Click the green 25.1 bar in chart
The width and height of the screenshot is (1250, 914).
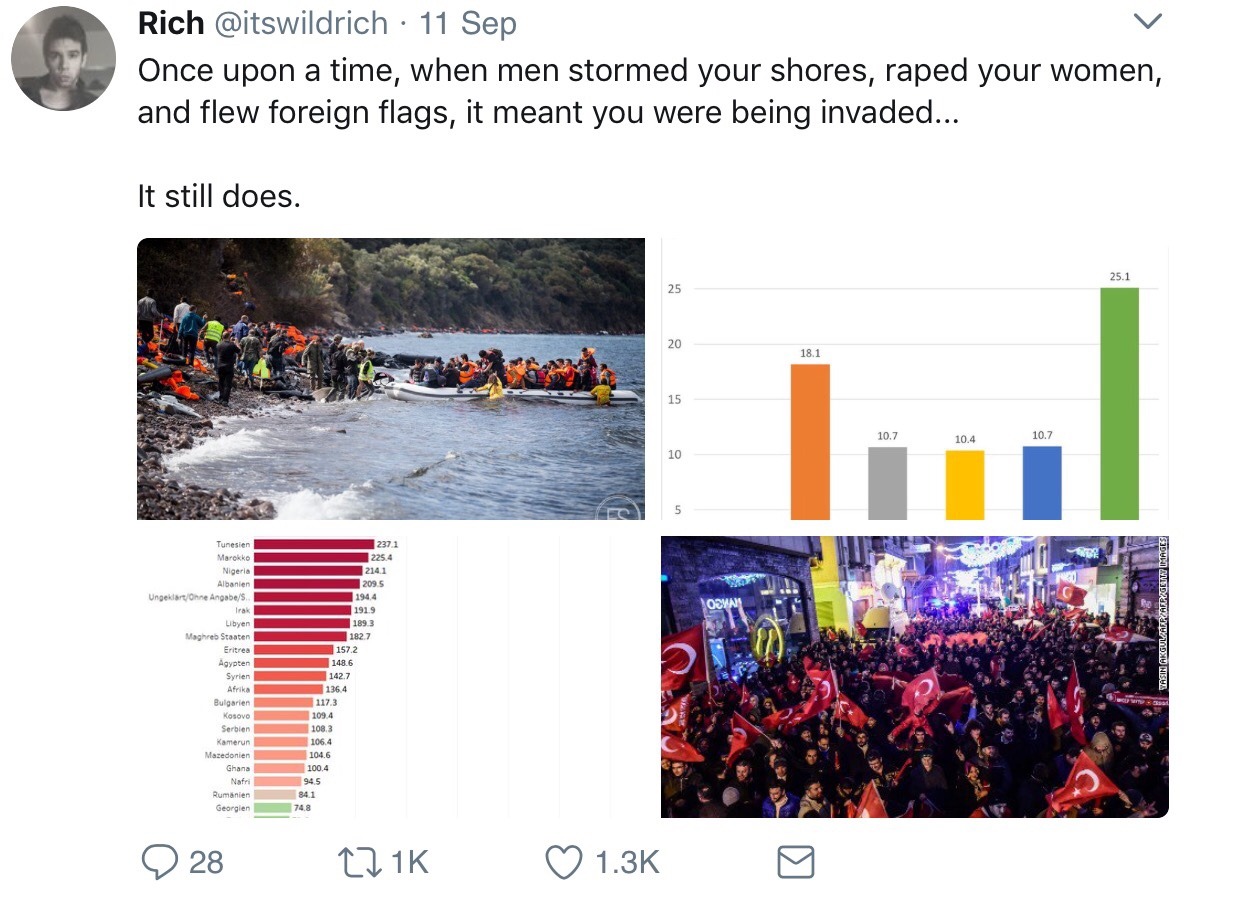coord(1119,403)
